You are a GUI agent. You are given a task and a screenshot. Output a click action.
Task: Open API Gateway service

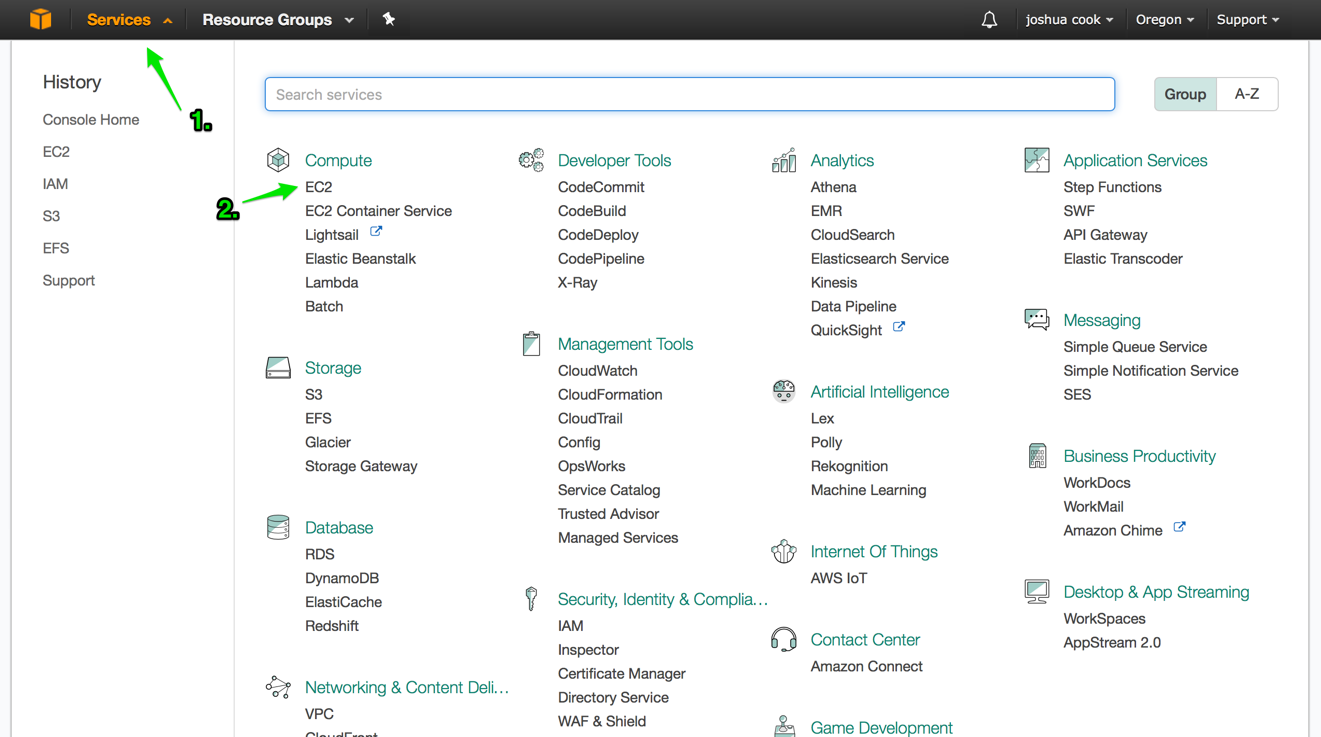[x=1105, y=235]
